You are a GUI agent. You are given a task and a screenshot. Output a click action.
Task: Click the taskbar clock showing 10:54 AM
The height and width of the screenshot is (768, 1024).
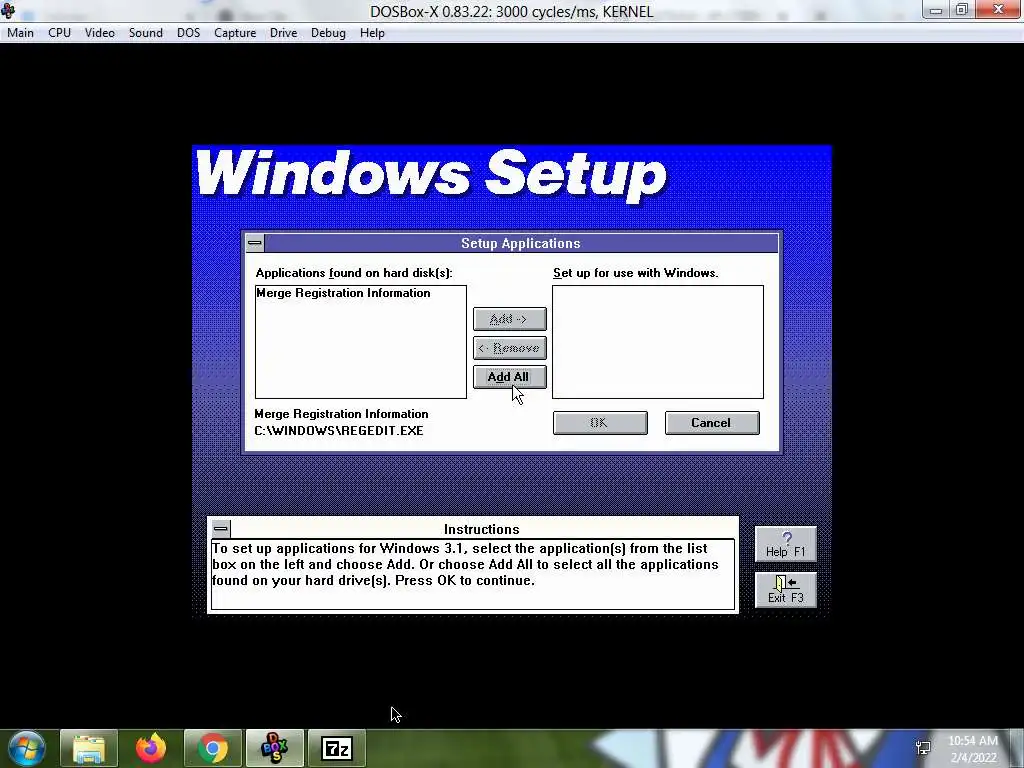pyautogui.click(x=973, y=741)
